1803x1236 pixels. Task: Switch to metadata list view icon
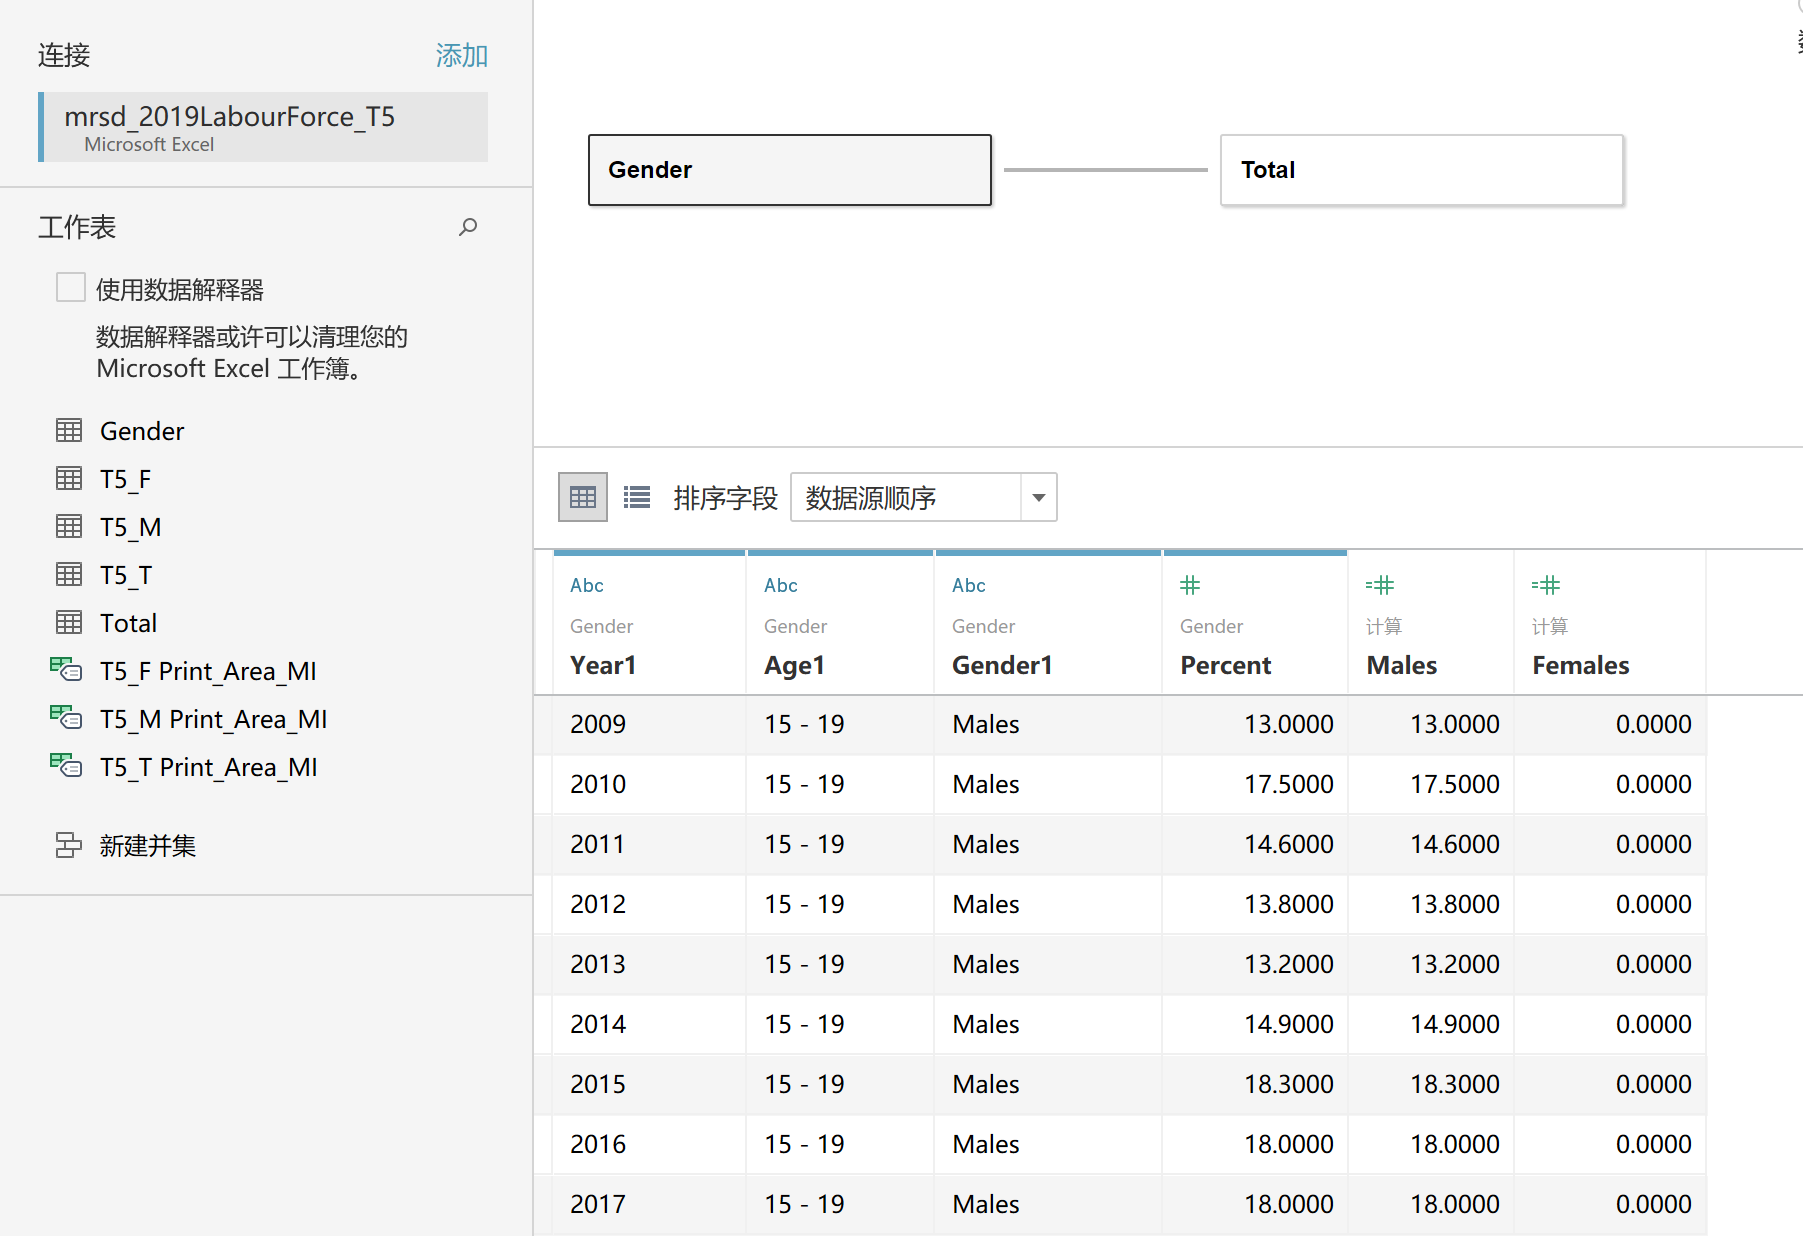point(637,497)
